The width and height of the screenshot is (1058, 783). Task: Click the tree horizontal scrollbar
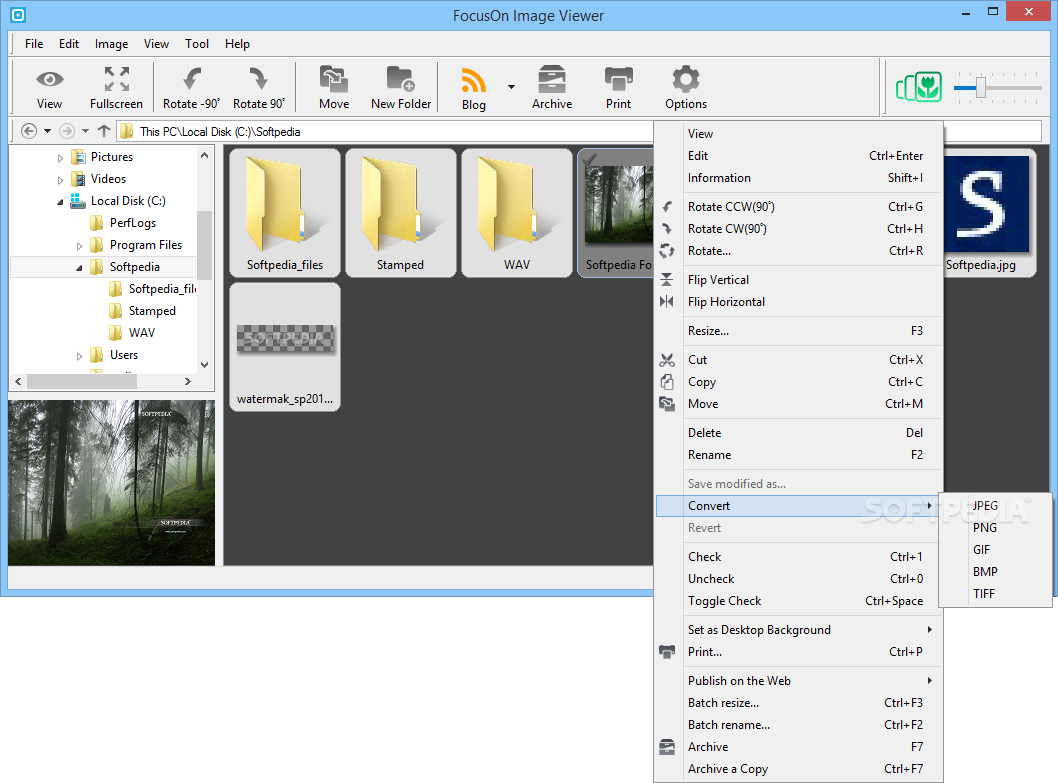click(x=82, y=381)
